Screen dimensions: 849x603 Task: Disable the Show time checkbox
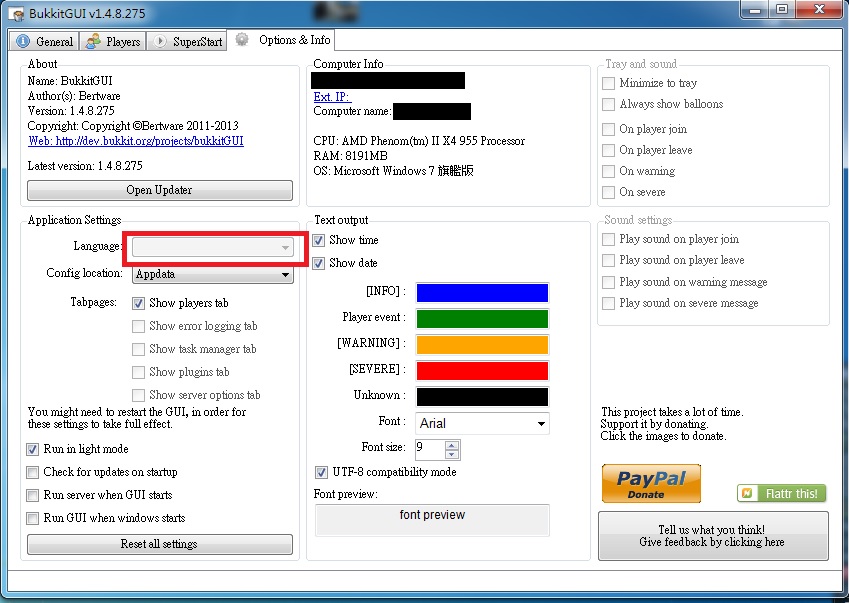(319, 240)
